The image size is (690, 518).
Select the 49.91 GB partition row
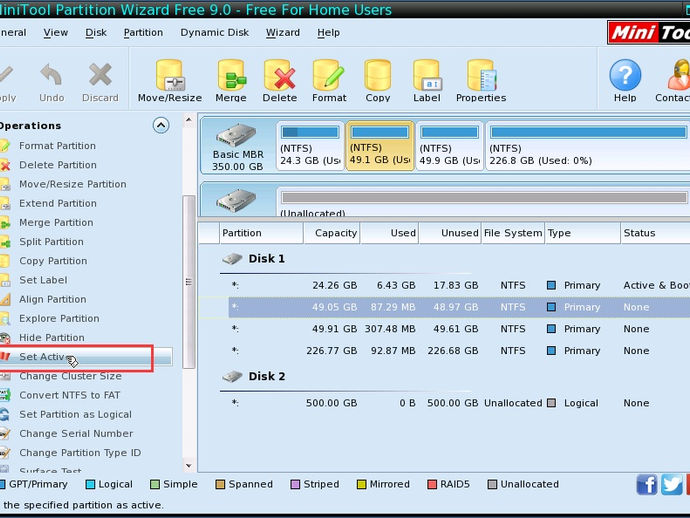tap(459, 329)
